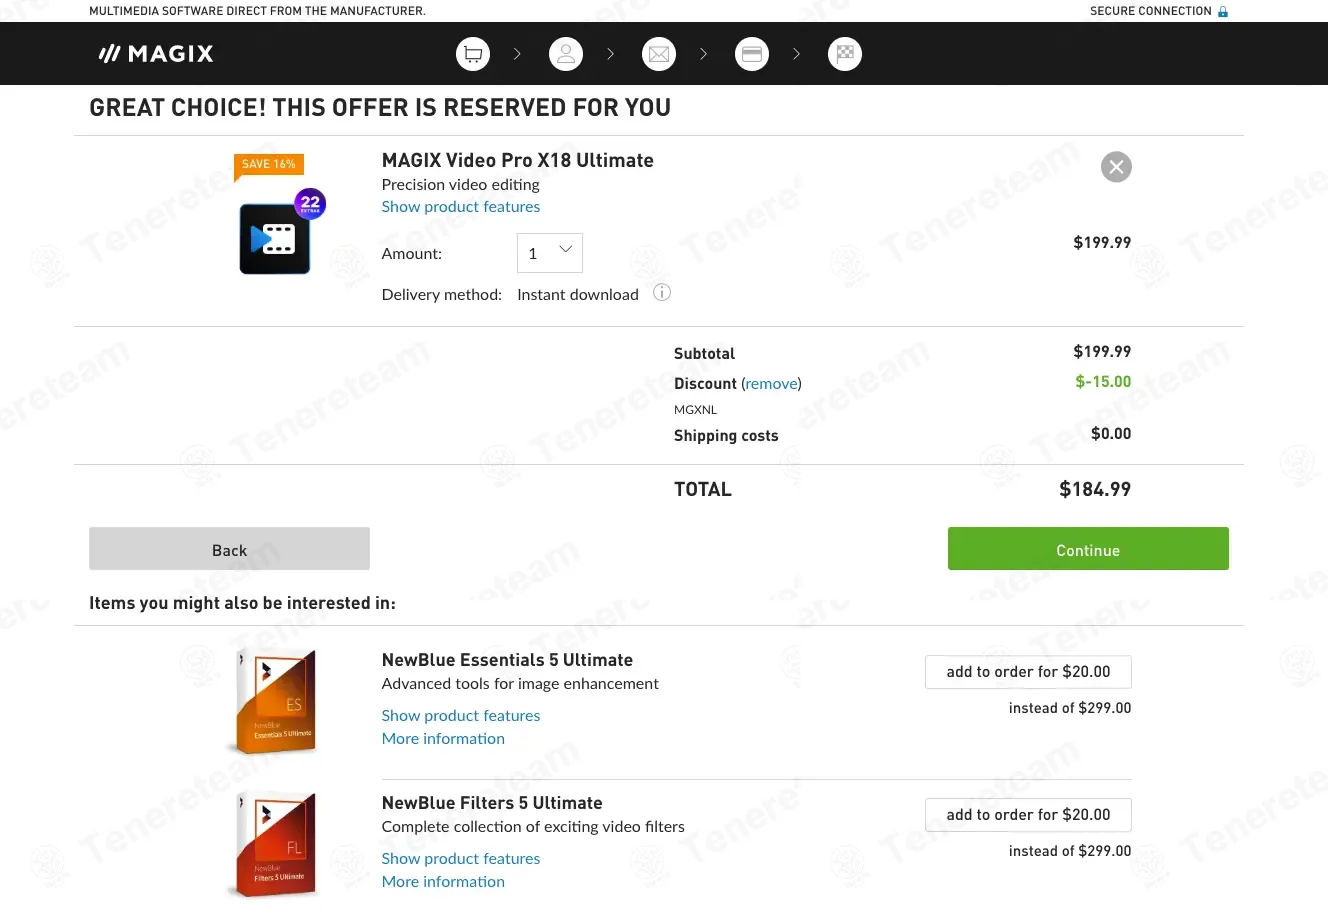Image resolution: width=1328 pixels, height=917 pixels.
Task: Click the total price $184.99
Action: coord(1095,490)
